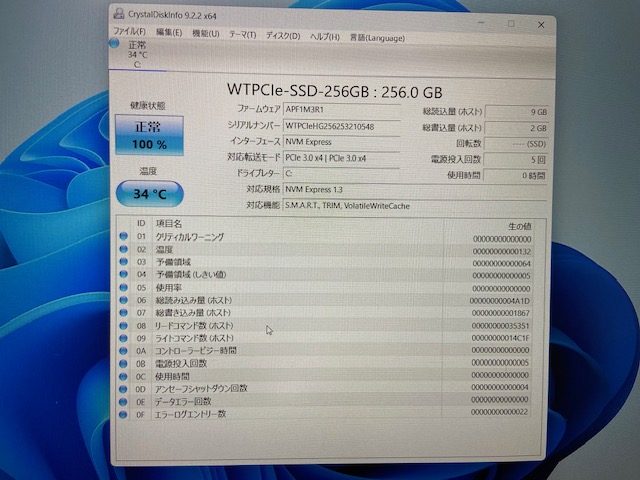This screenshot has height=480, width=640.
Task: Click the serial number field
Action: (x=347, y=126)
